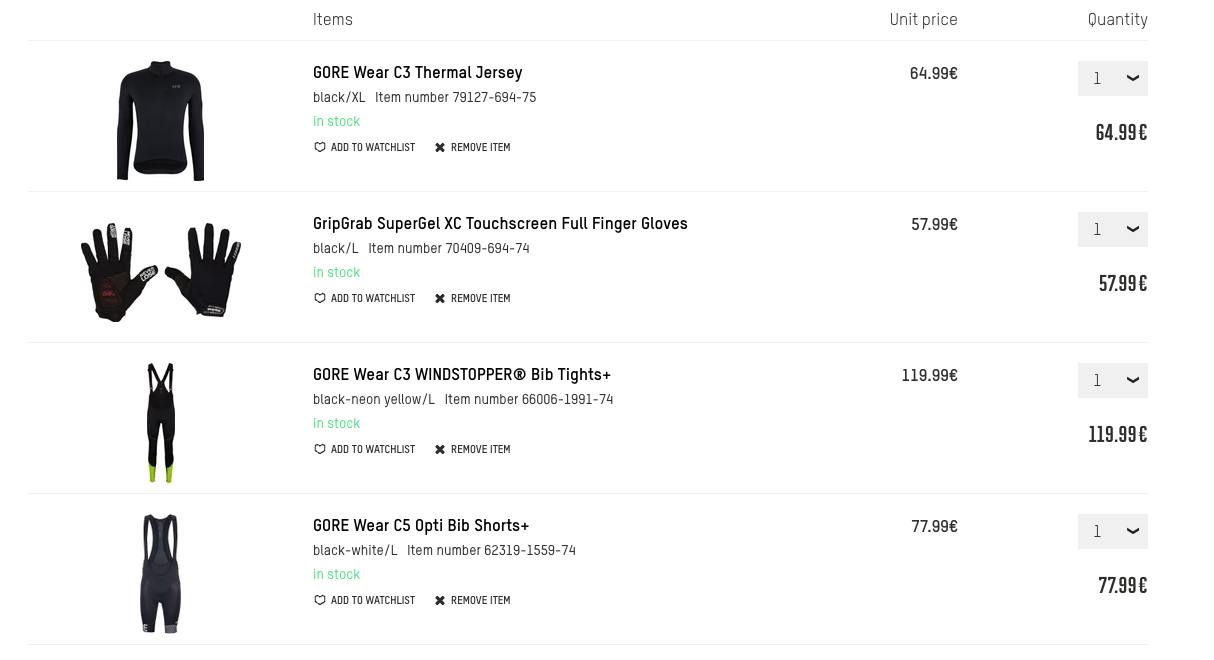1214x660 pixels.
Task: Click heart icon for GripGrab SuperGel gloves
Action: tap(320, 299)
